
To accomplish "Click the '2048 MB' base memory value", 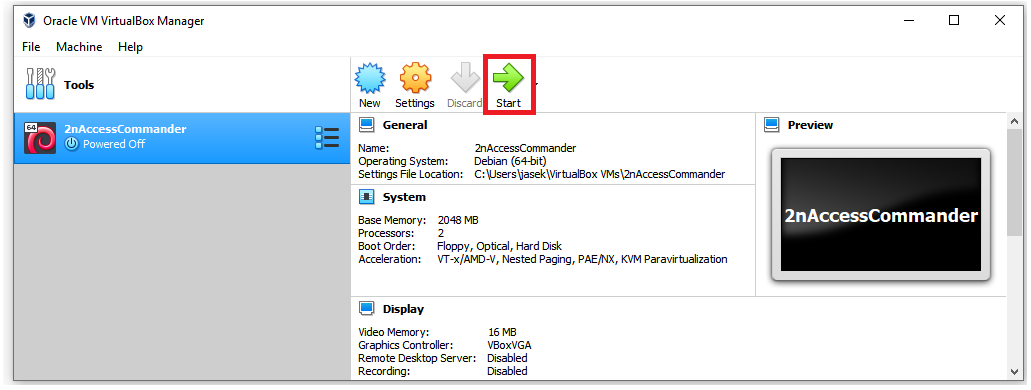I will click(458, 220).
